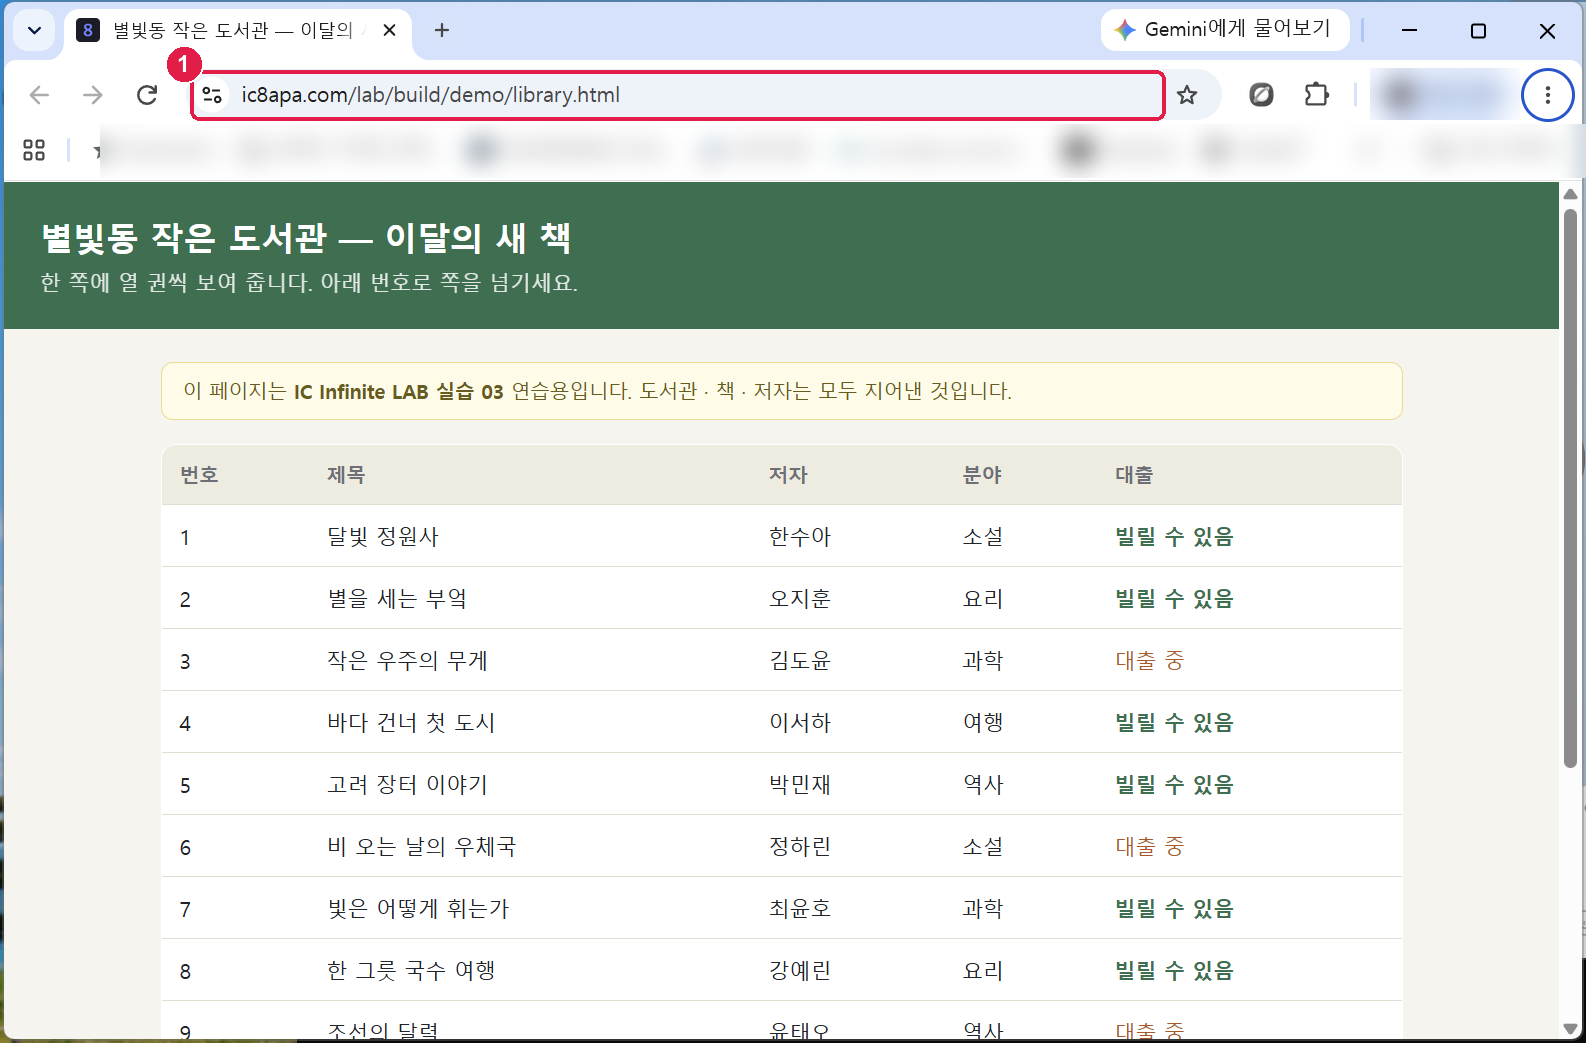Select the book title 고려 장터 이야기
Image resolution: width=1586 pixels, height=1043 pixels.
click(407, 785)
